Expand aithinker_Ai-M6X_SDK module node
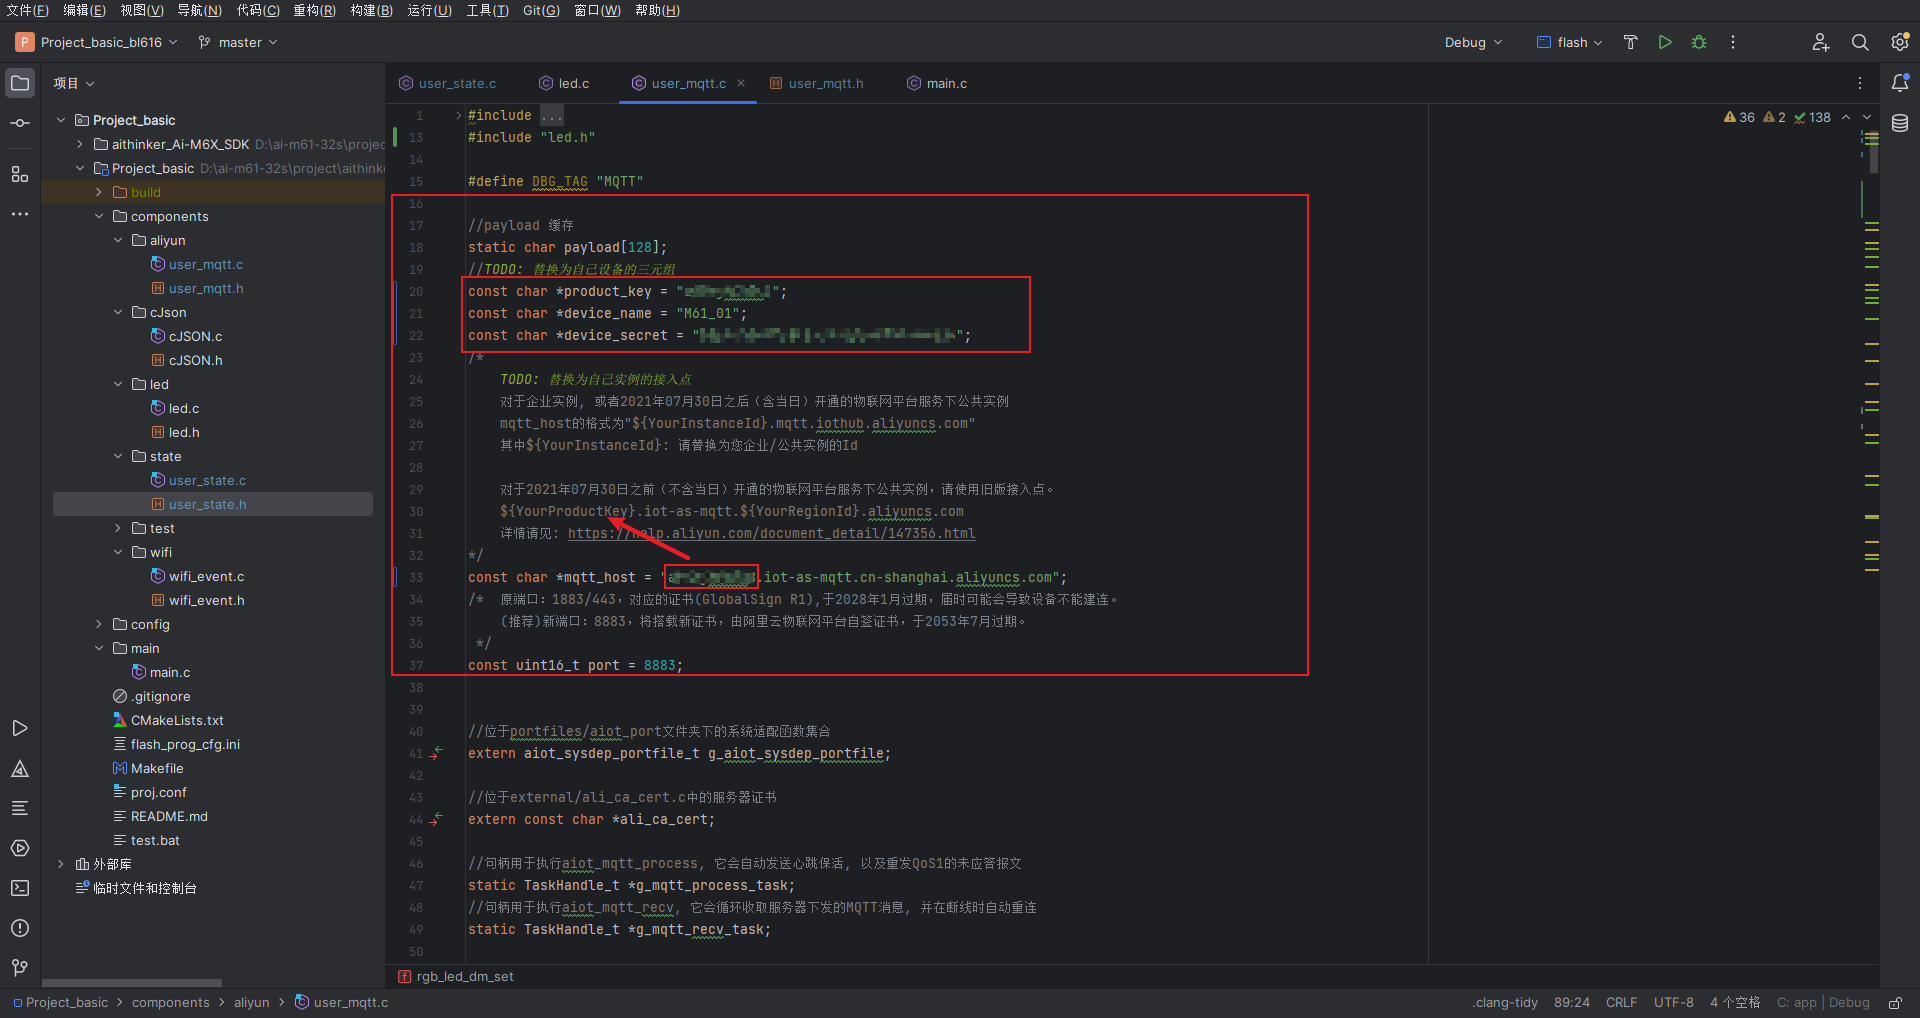Image resolution: width=1920 pixels, height=1018 pixels. point(80,144)
